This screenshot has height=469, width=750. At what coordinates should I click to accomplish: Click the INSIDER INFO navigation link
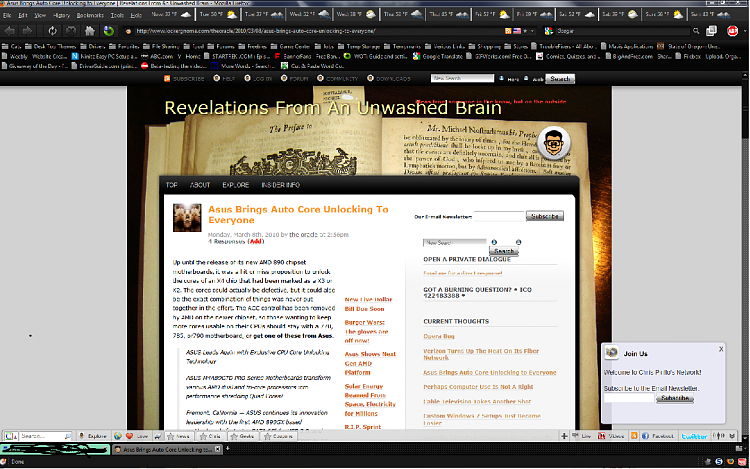point(280,185)
